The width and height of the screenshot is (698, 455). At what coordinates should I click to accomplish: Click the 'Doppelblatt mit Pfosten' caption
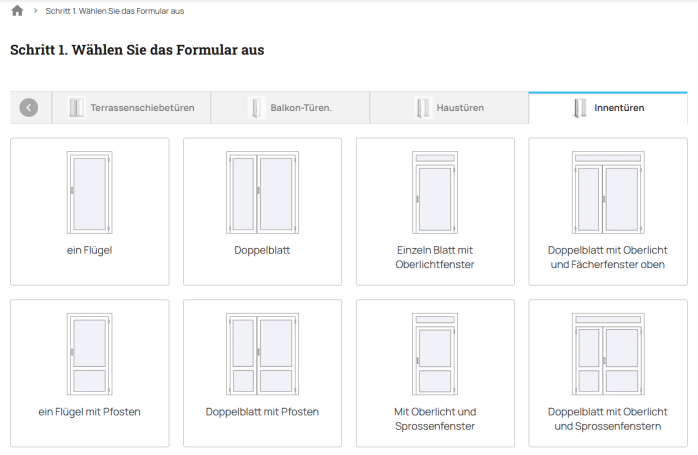pos(262,412)
